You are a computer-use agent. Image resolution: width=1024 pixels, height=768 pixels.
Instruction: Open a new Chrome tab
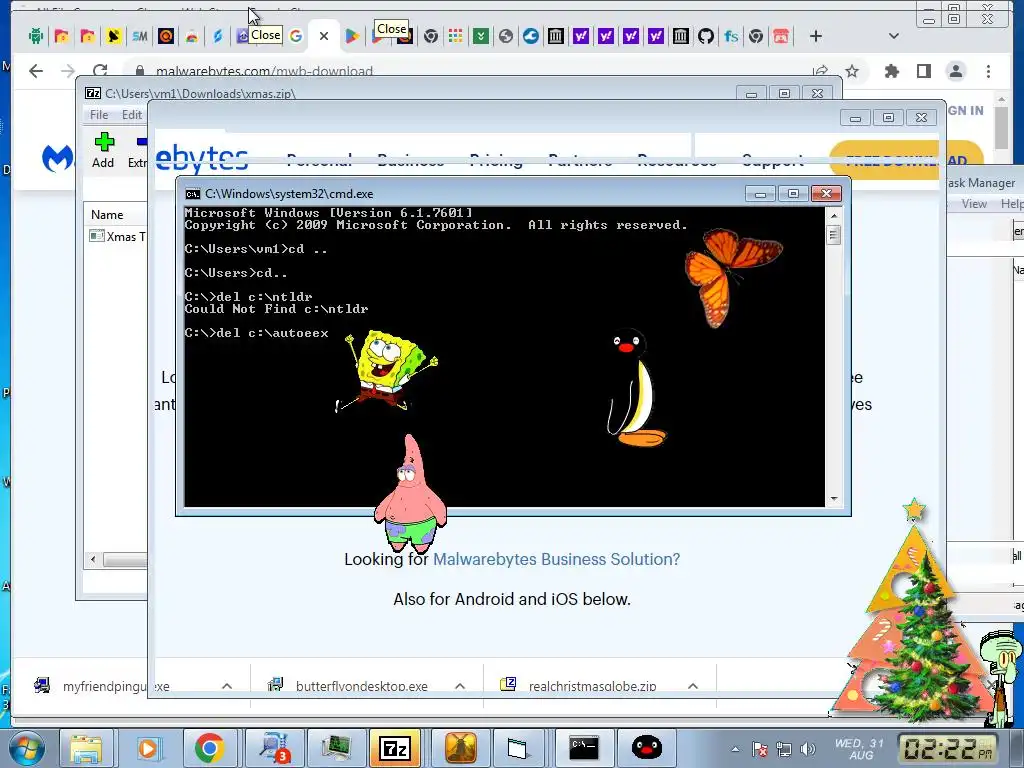815,37
